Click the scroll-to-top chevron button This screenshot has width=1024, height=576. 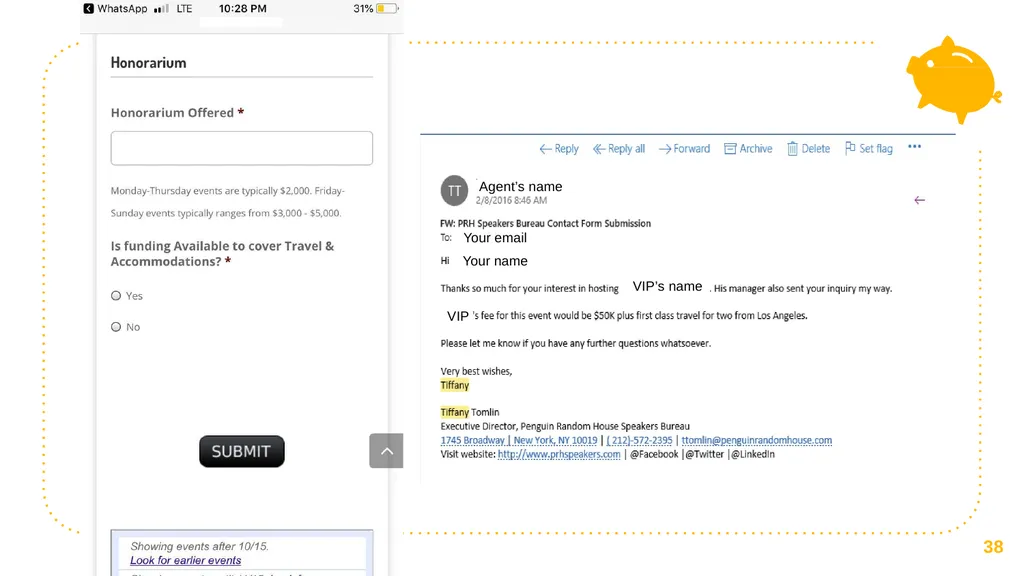click(x=387, y=451)
